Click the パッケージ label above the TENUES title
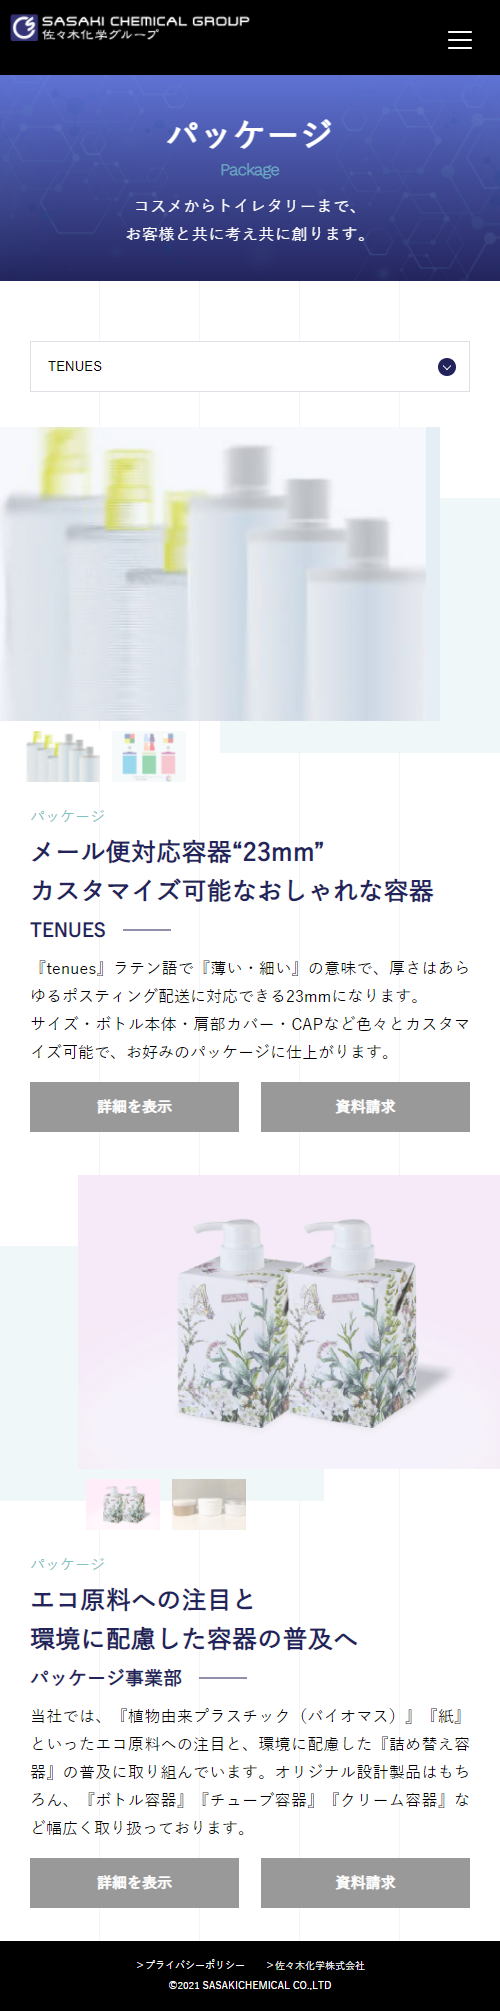 pos(68,816)
